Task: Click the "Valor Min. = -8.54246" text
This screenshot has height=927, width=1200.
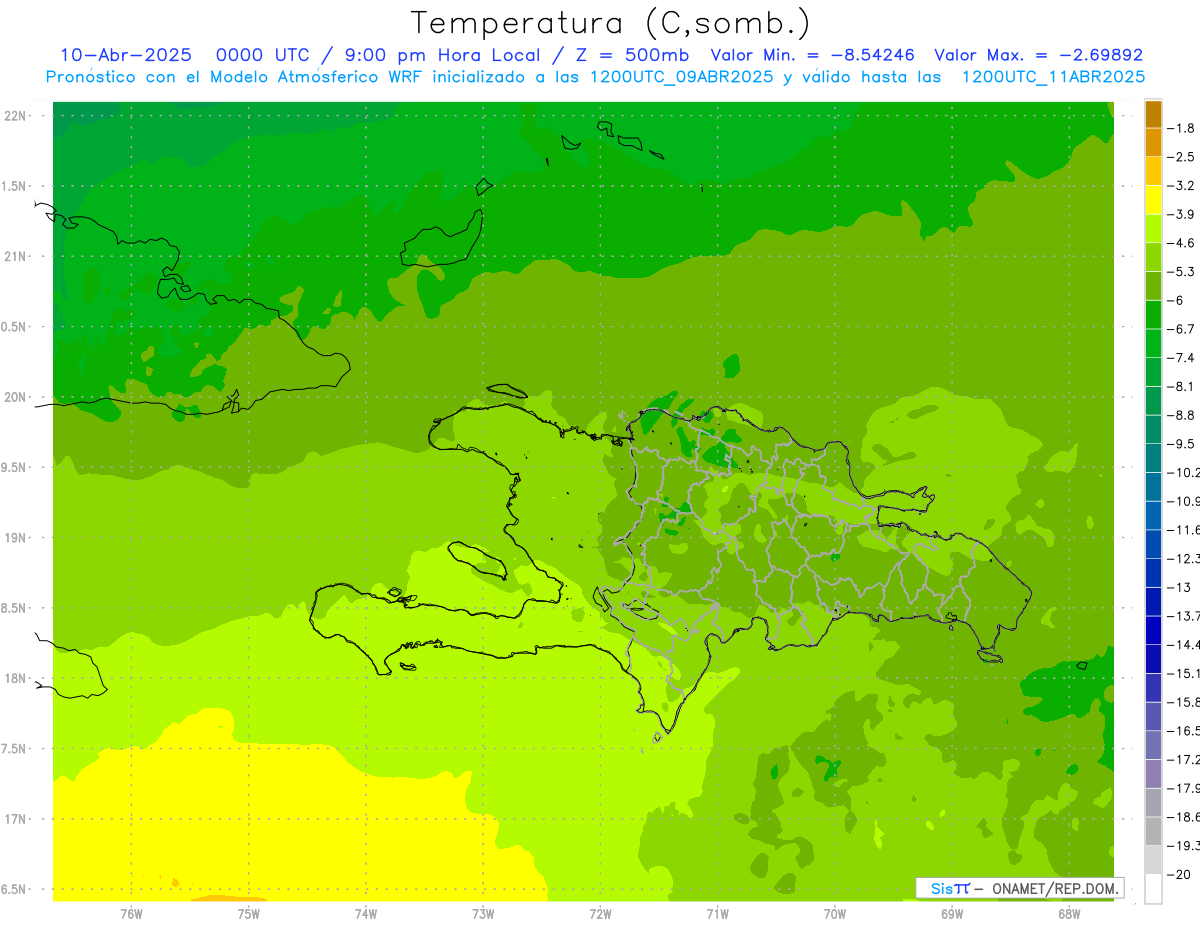Action: [x=811, y=55]
